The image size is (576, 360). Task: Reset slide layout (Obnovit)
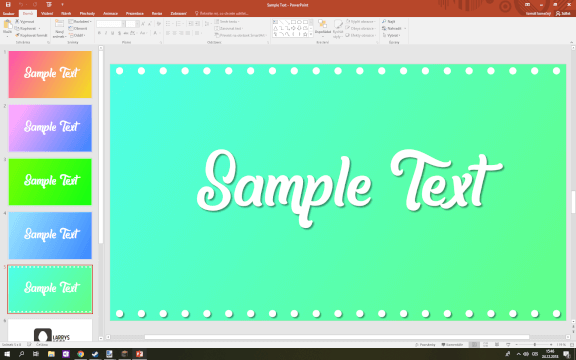tap(78, 29)
